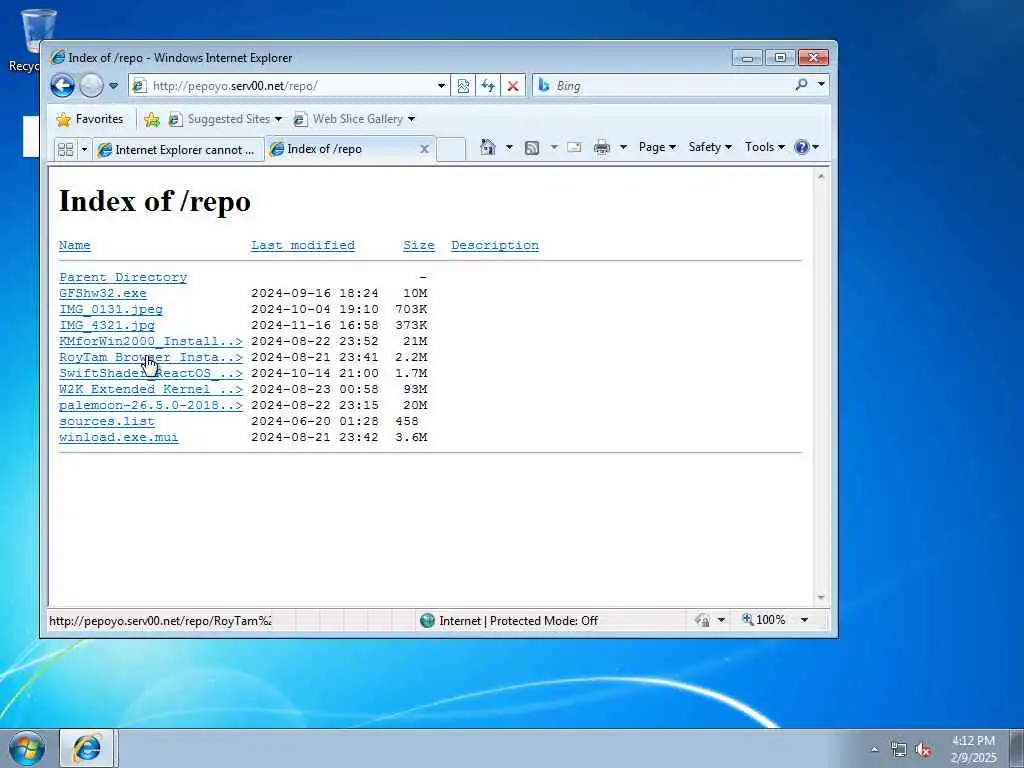
Task: Open the IMG_4321.jpg link
Action: 107,325
